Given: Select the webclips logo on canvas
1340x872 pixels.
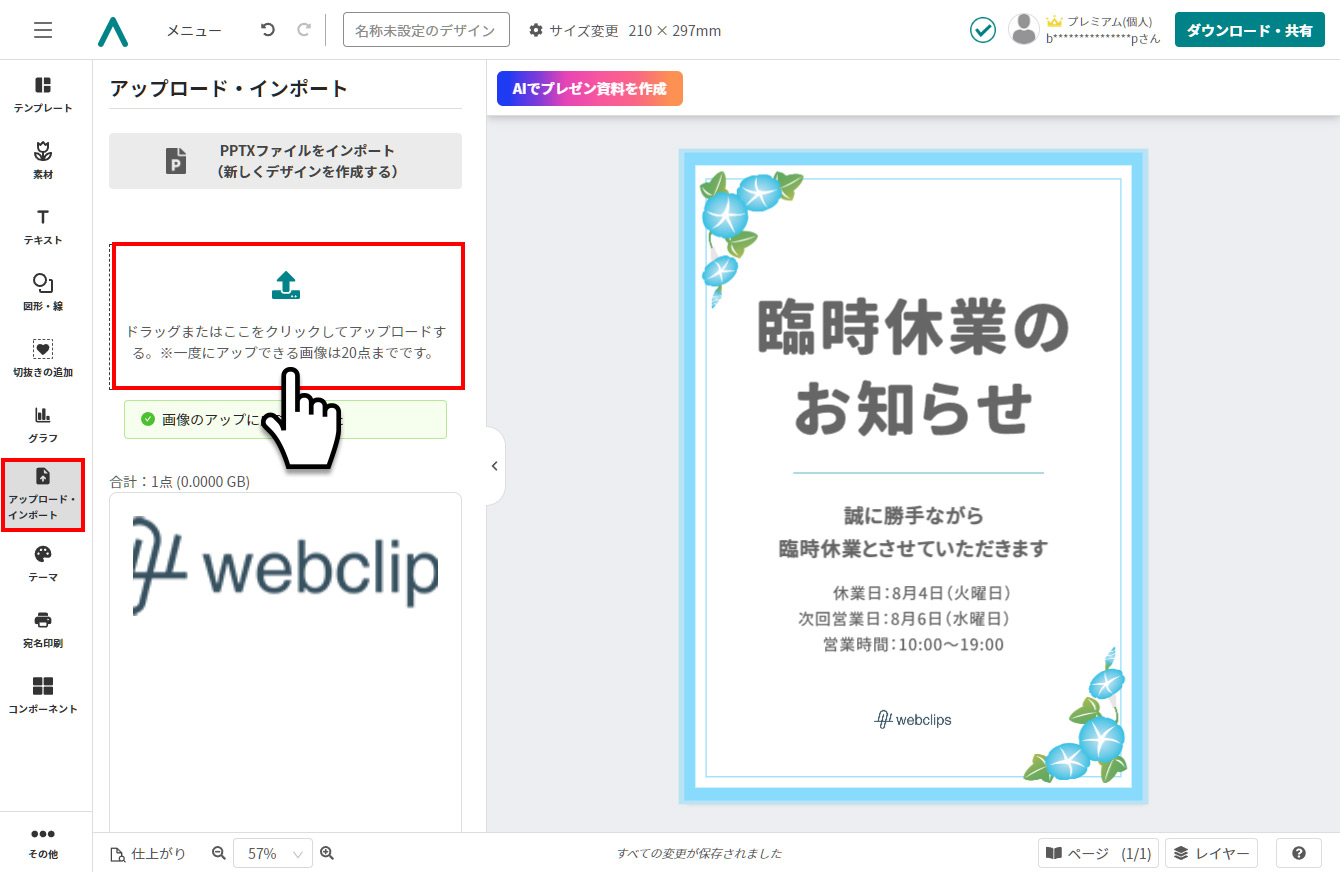Looking at the screenshot, I should (913, 719).
